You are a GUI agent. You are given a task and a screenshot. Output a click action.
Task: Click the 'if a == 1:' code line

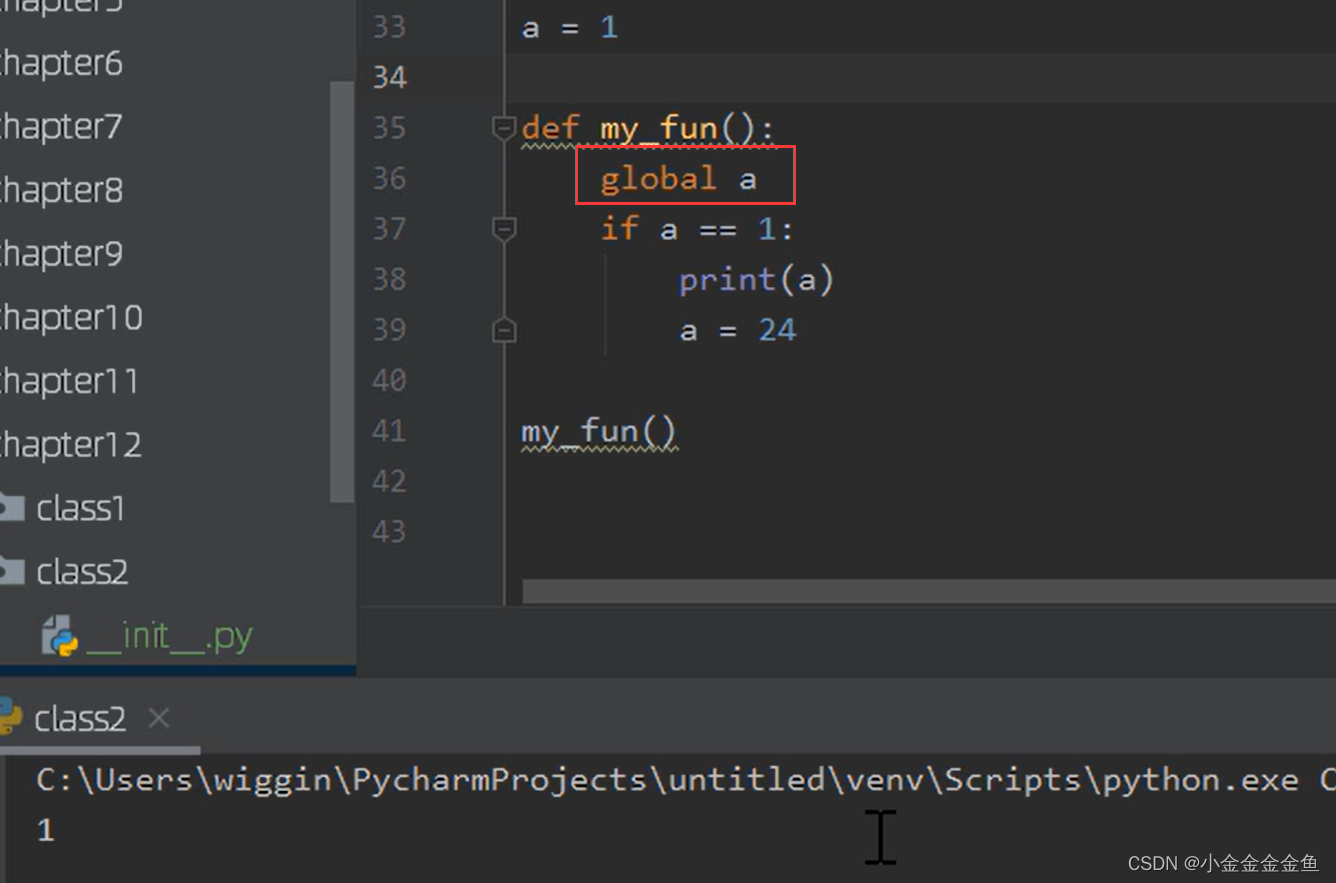[x=697, y=230]
